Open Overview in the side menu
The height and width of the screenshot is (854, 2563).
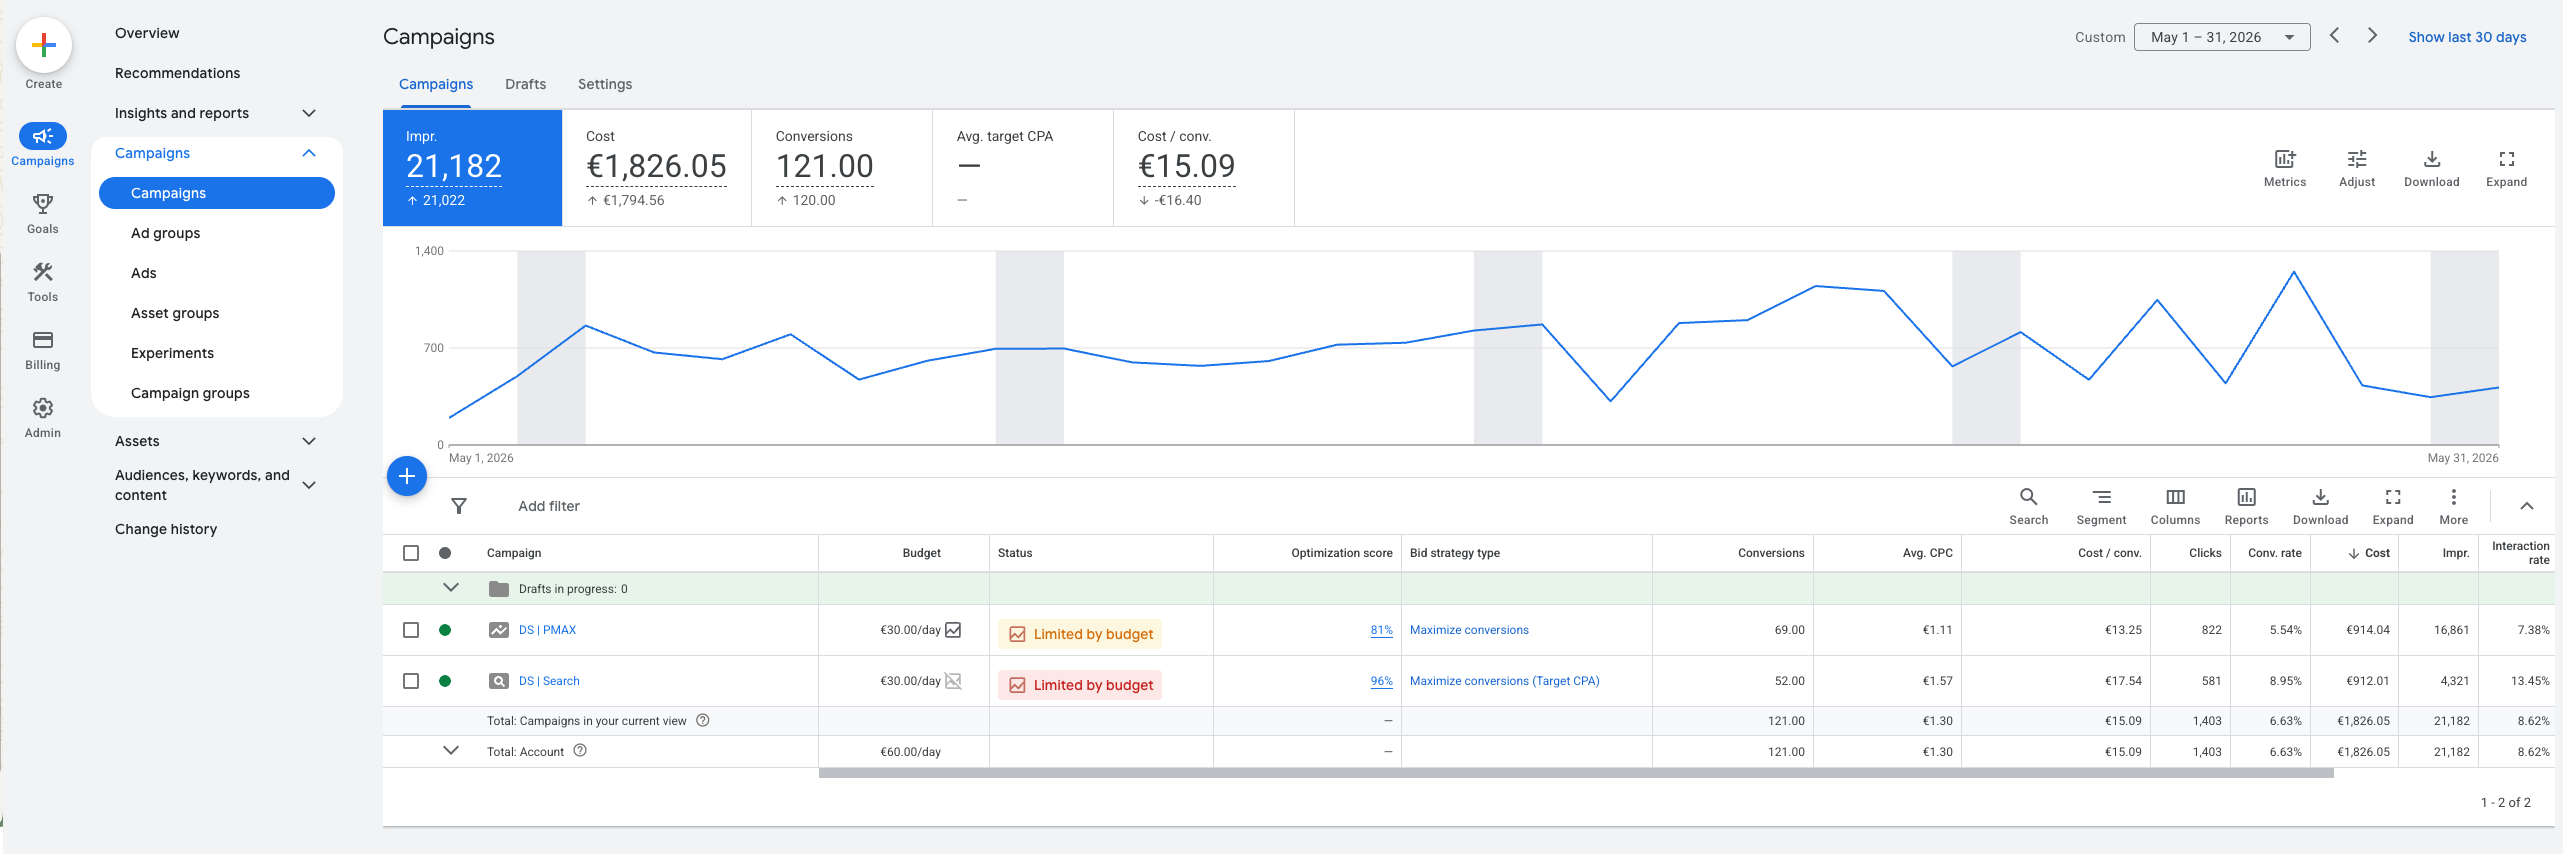147,33
